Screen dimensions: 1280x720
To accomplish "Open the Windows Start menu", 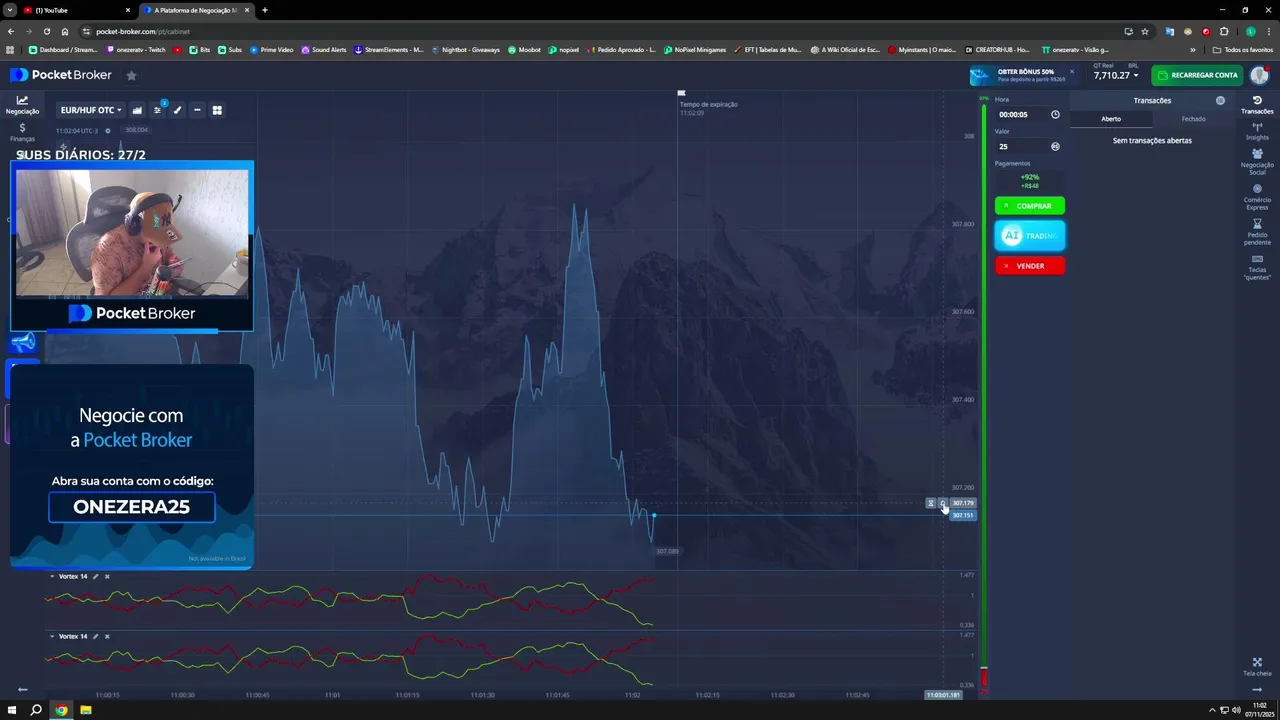I will tap(12, 710).
